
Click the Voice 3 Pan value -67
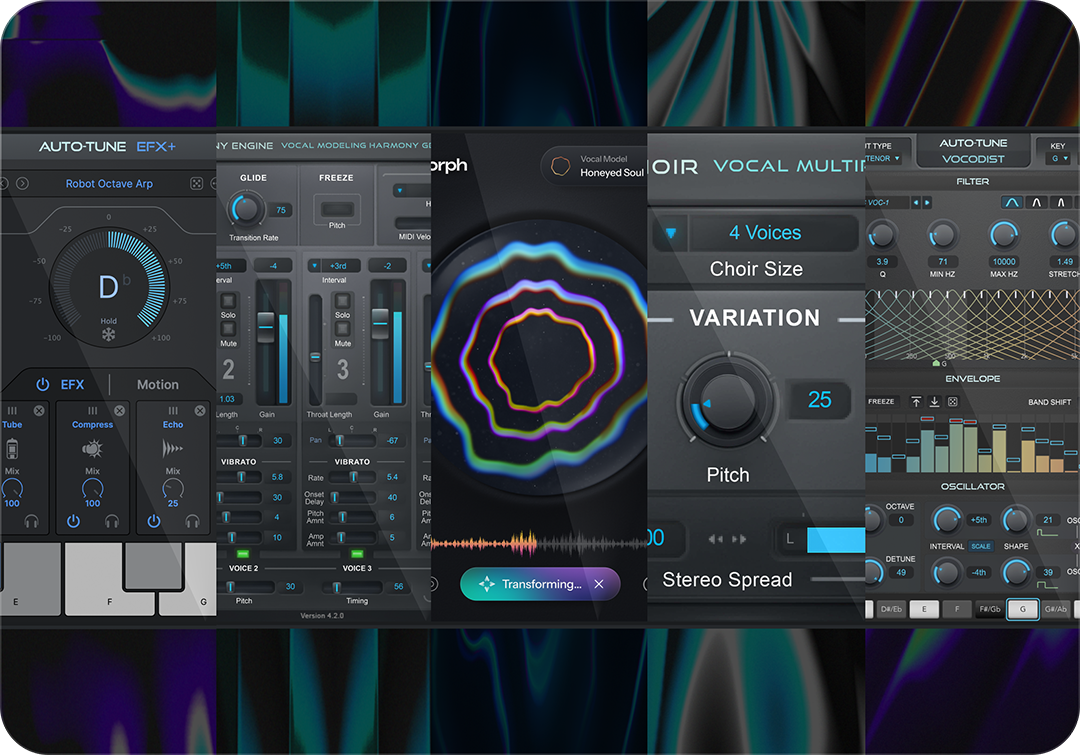(392, 440)
